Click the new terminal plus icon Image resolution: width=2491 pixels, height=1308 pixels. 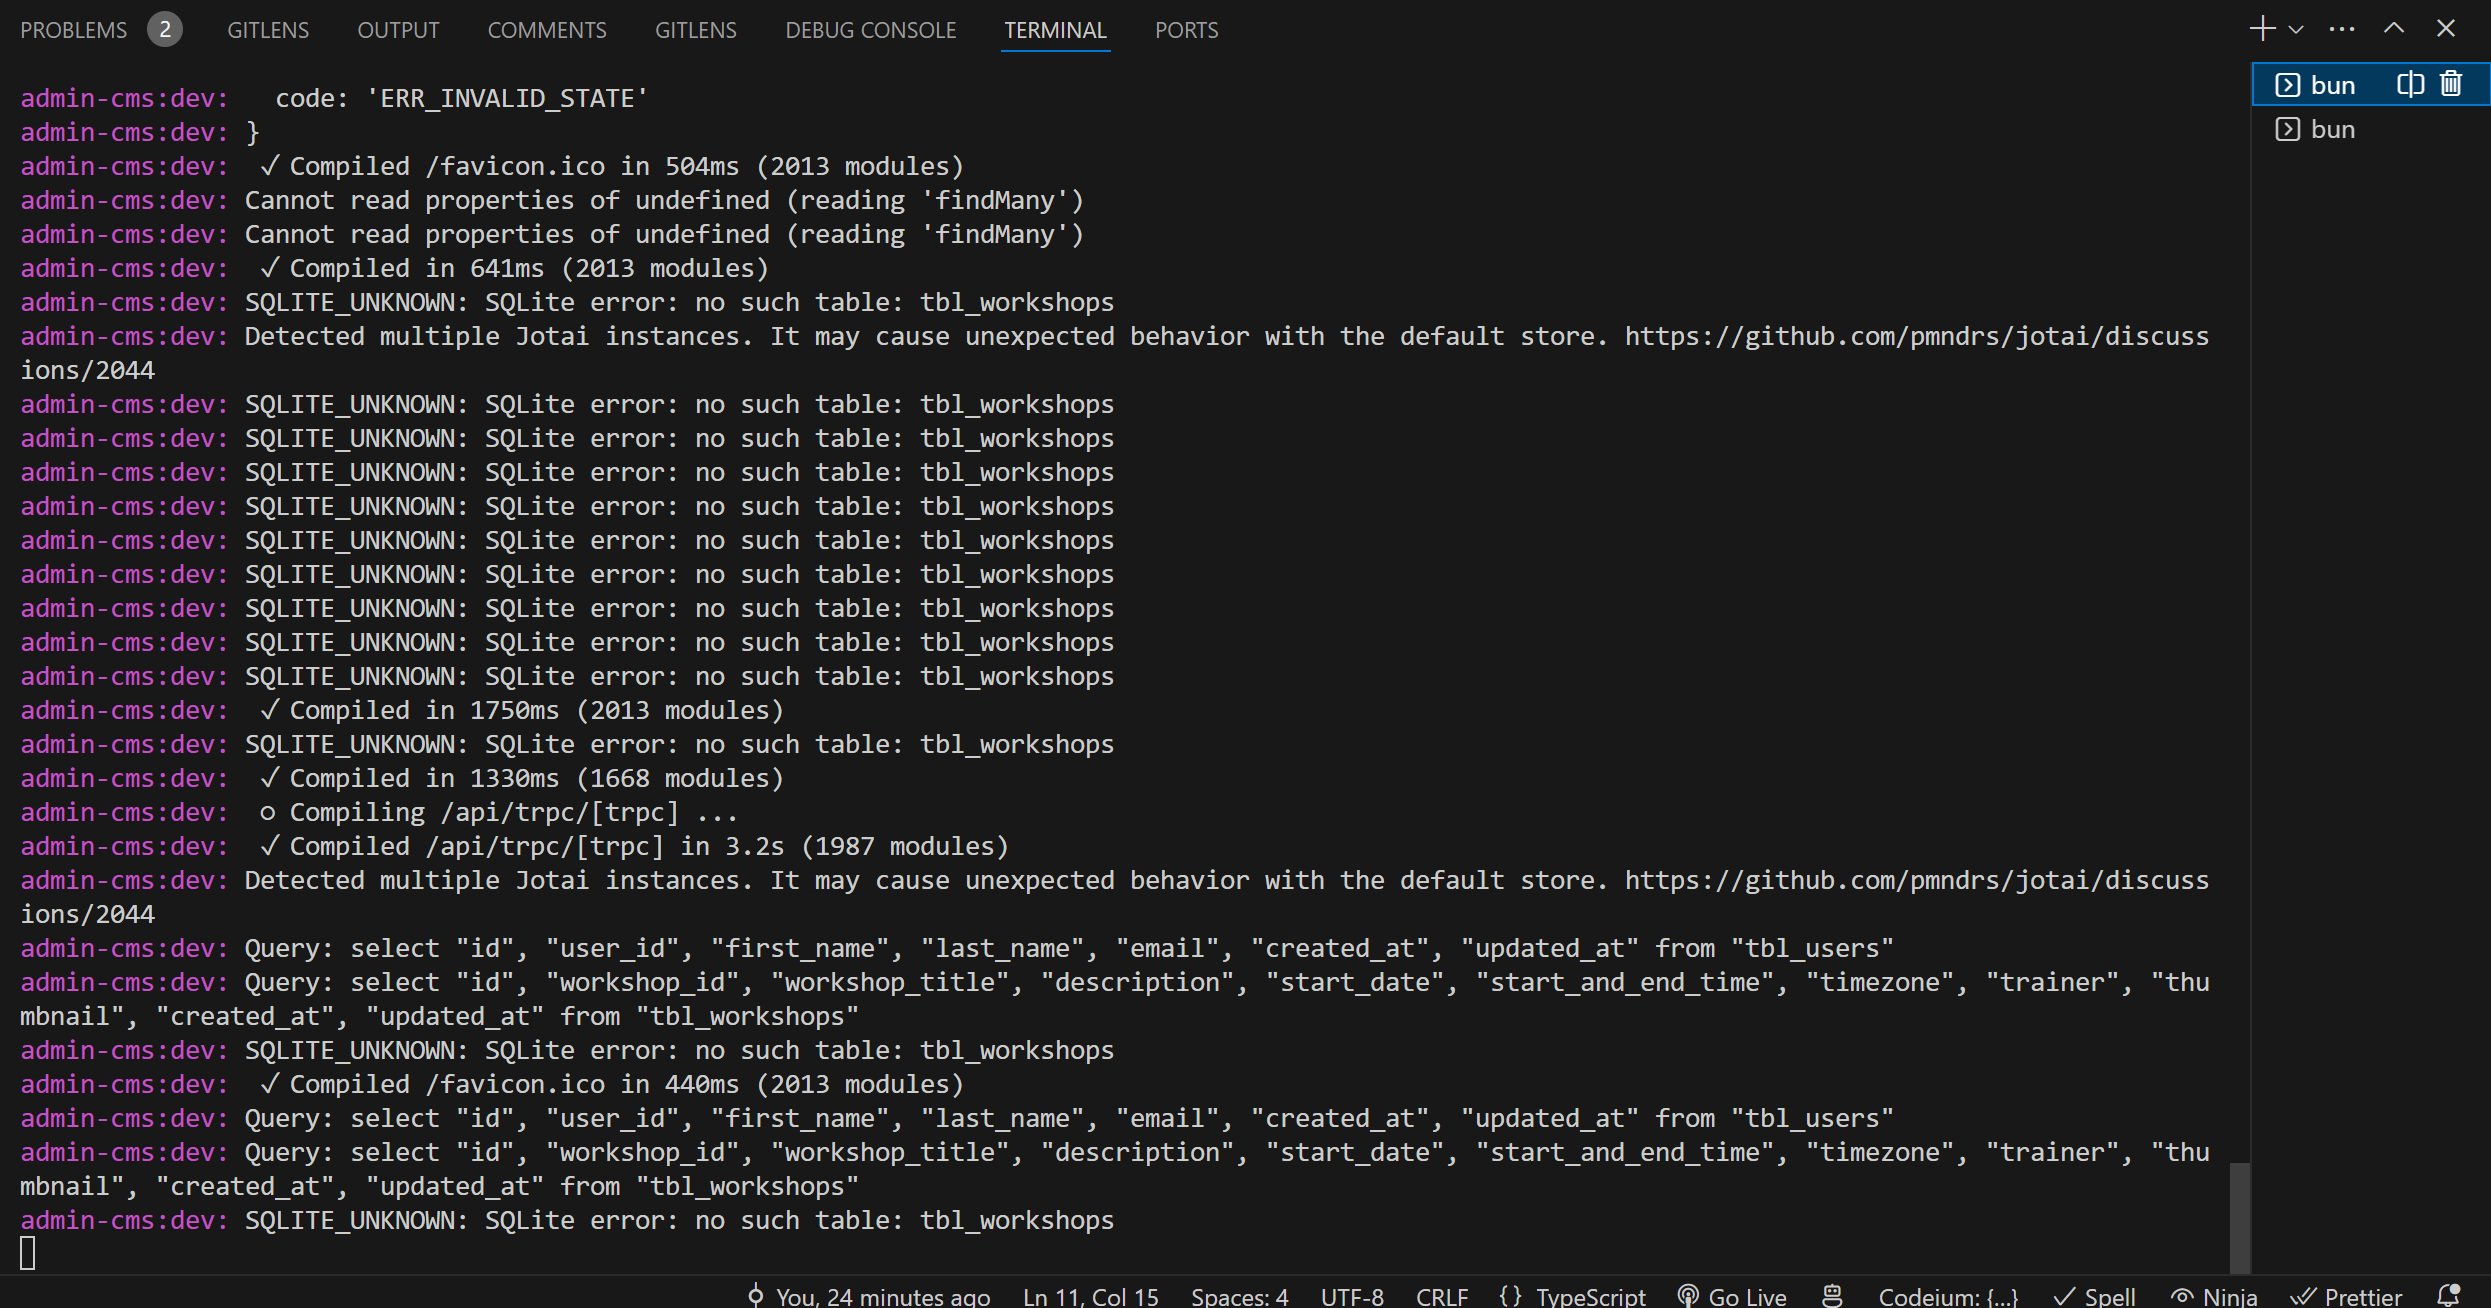tap(2263, 29)
